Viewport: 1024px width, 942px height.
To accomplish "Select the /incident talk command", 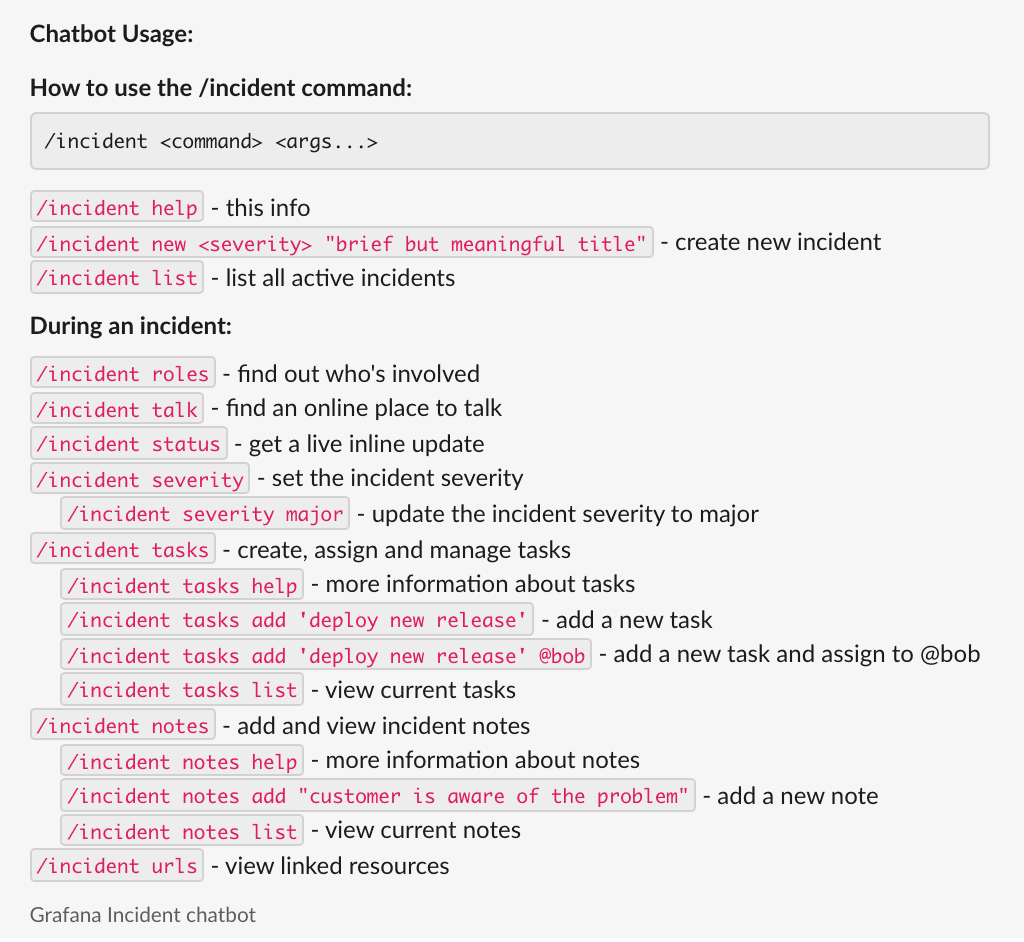I will [117, 409].
